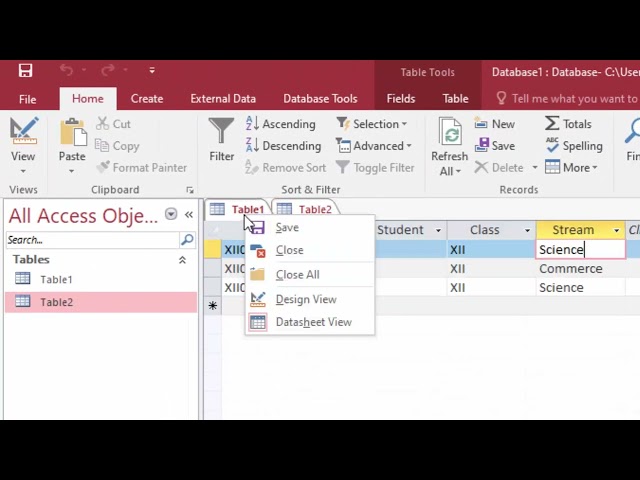Image resolution: width=640 pixels, height=480 pixels.
Task: Click the Filter funnel icon
Action: [221, 131]
